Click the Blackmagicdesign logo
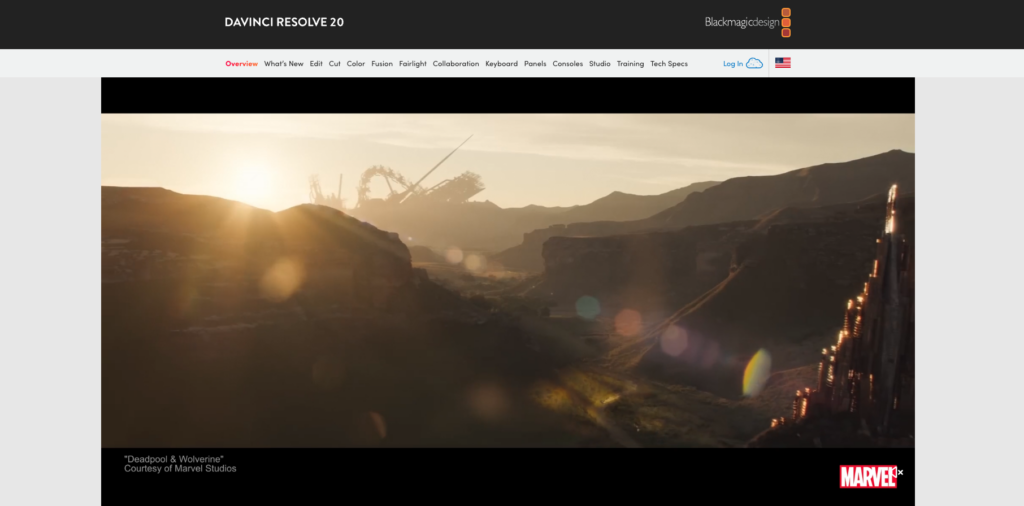Image resolution: width=1024 pixels, height=506 pixels. pyautogui.click(x=748, y=22)
